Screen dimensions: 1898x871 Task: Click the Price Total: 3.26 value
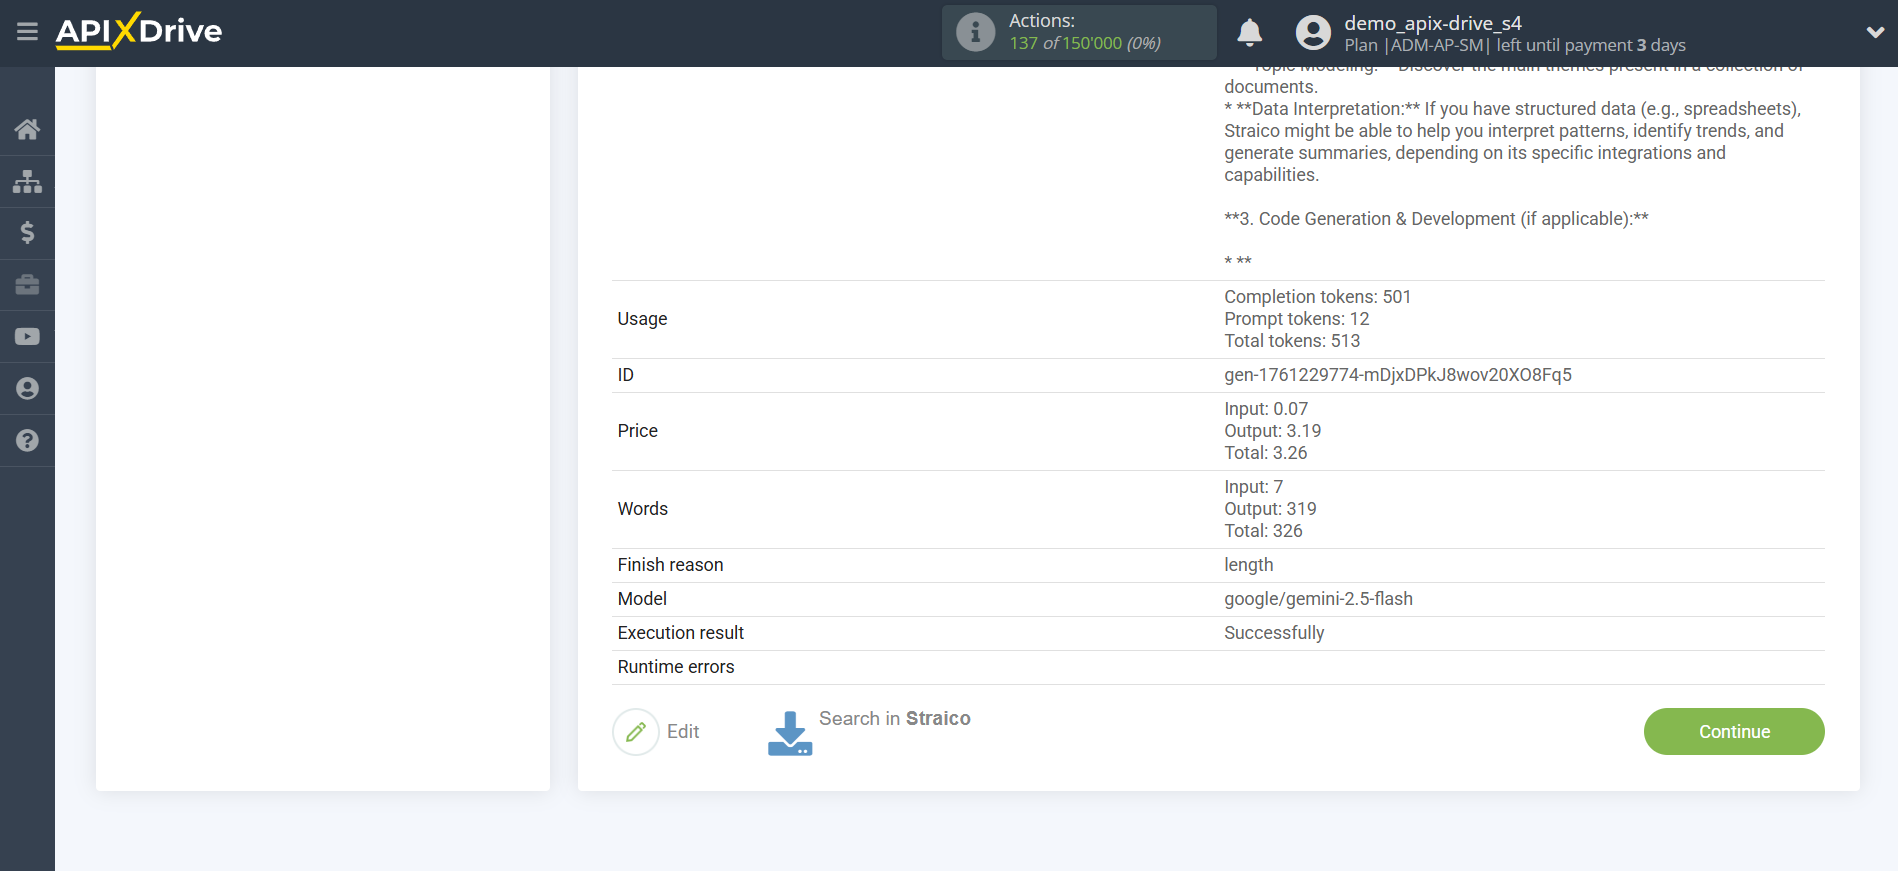1265,453
